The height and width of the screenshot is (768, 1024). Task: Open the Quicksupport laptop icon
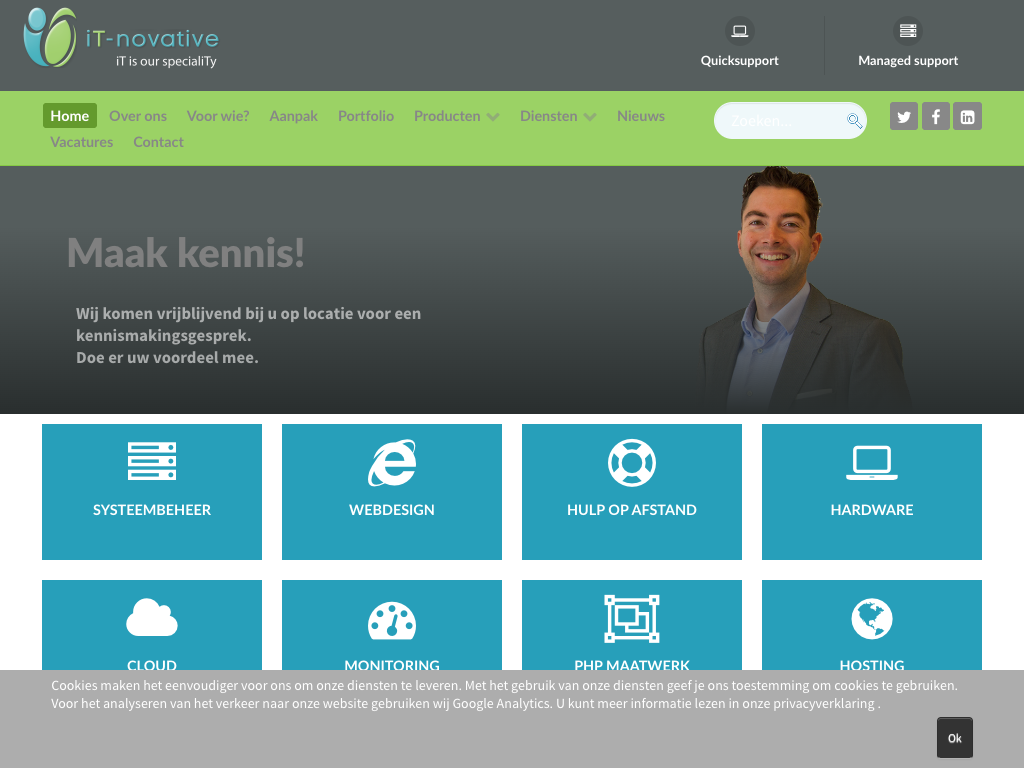739,31
